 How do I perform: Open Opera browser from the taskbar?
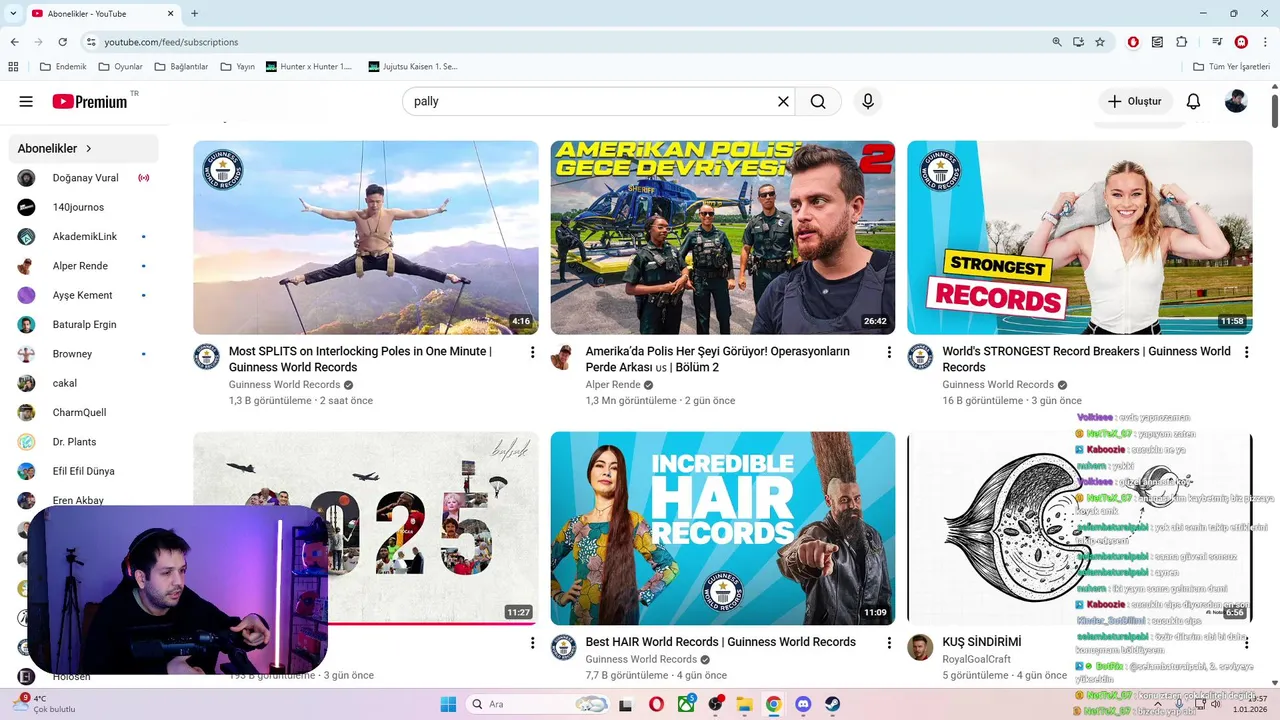[x=656, y=704]
